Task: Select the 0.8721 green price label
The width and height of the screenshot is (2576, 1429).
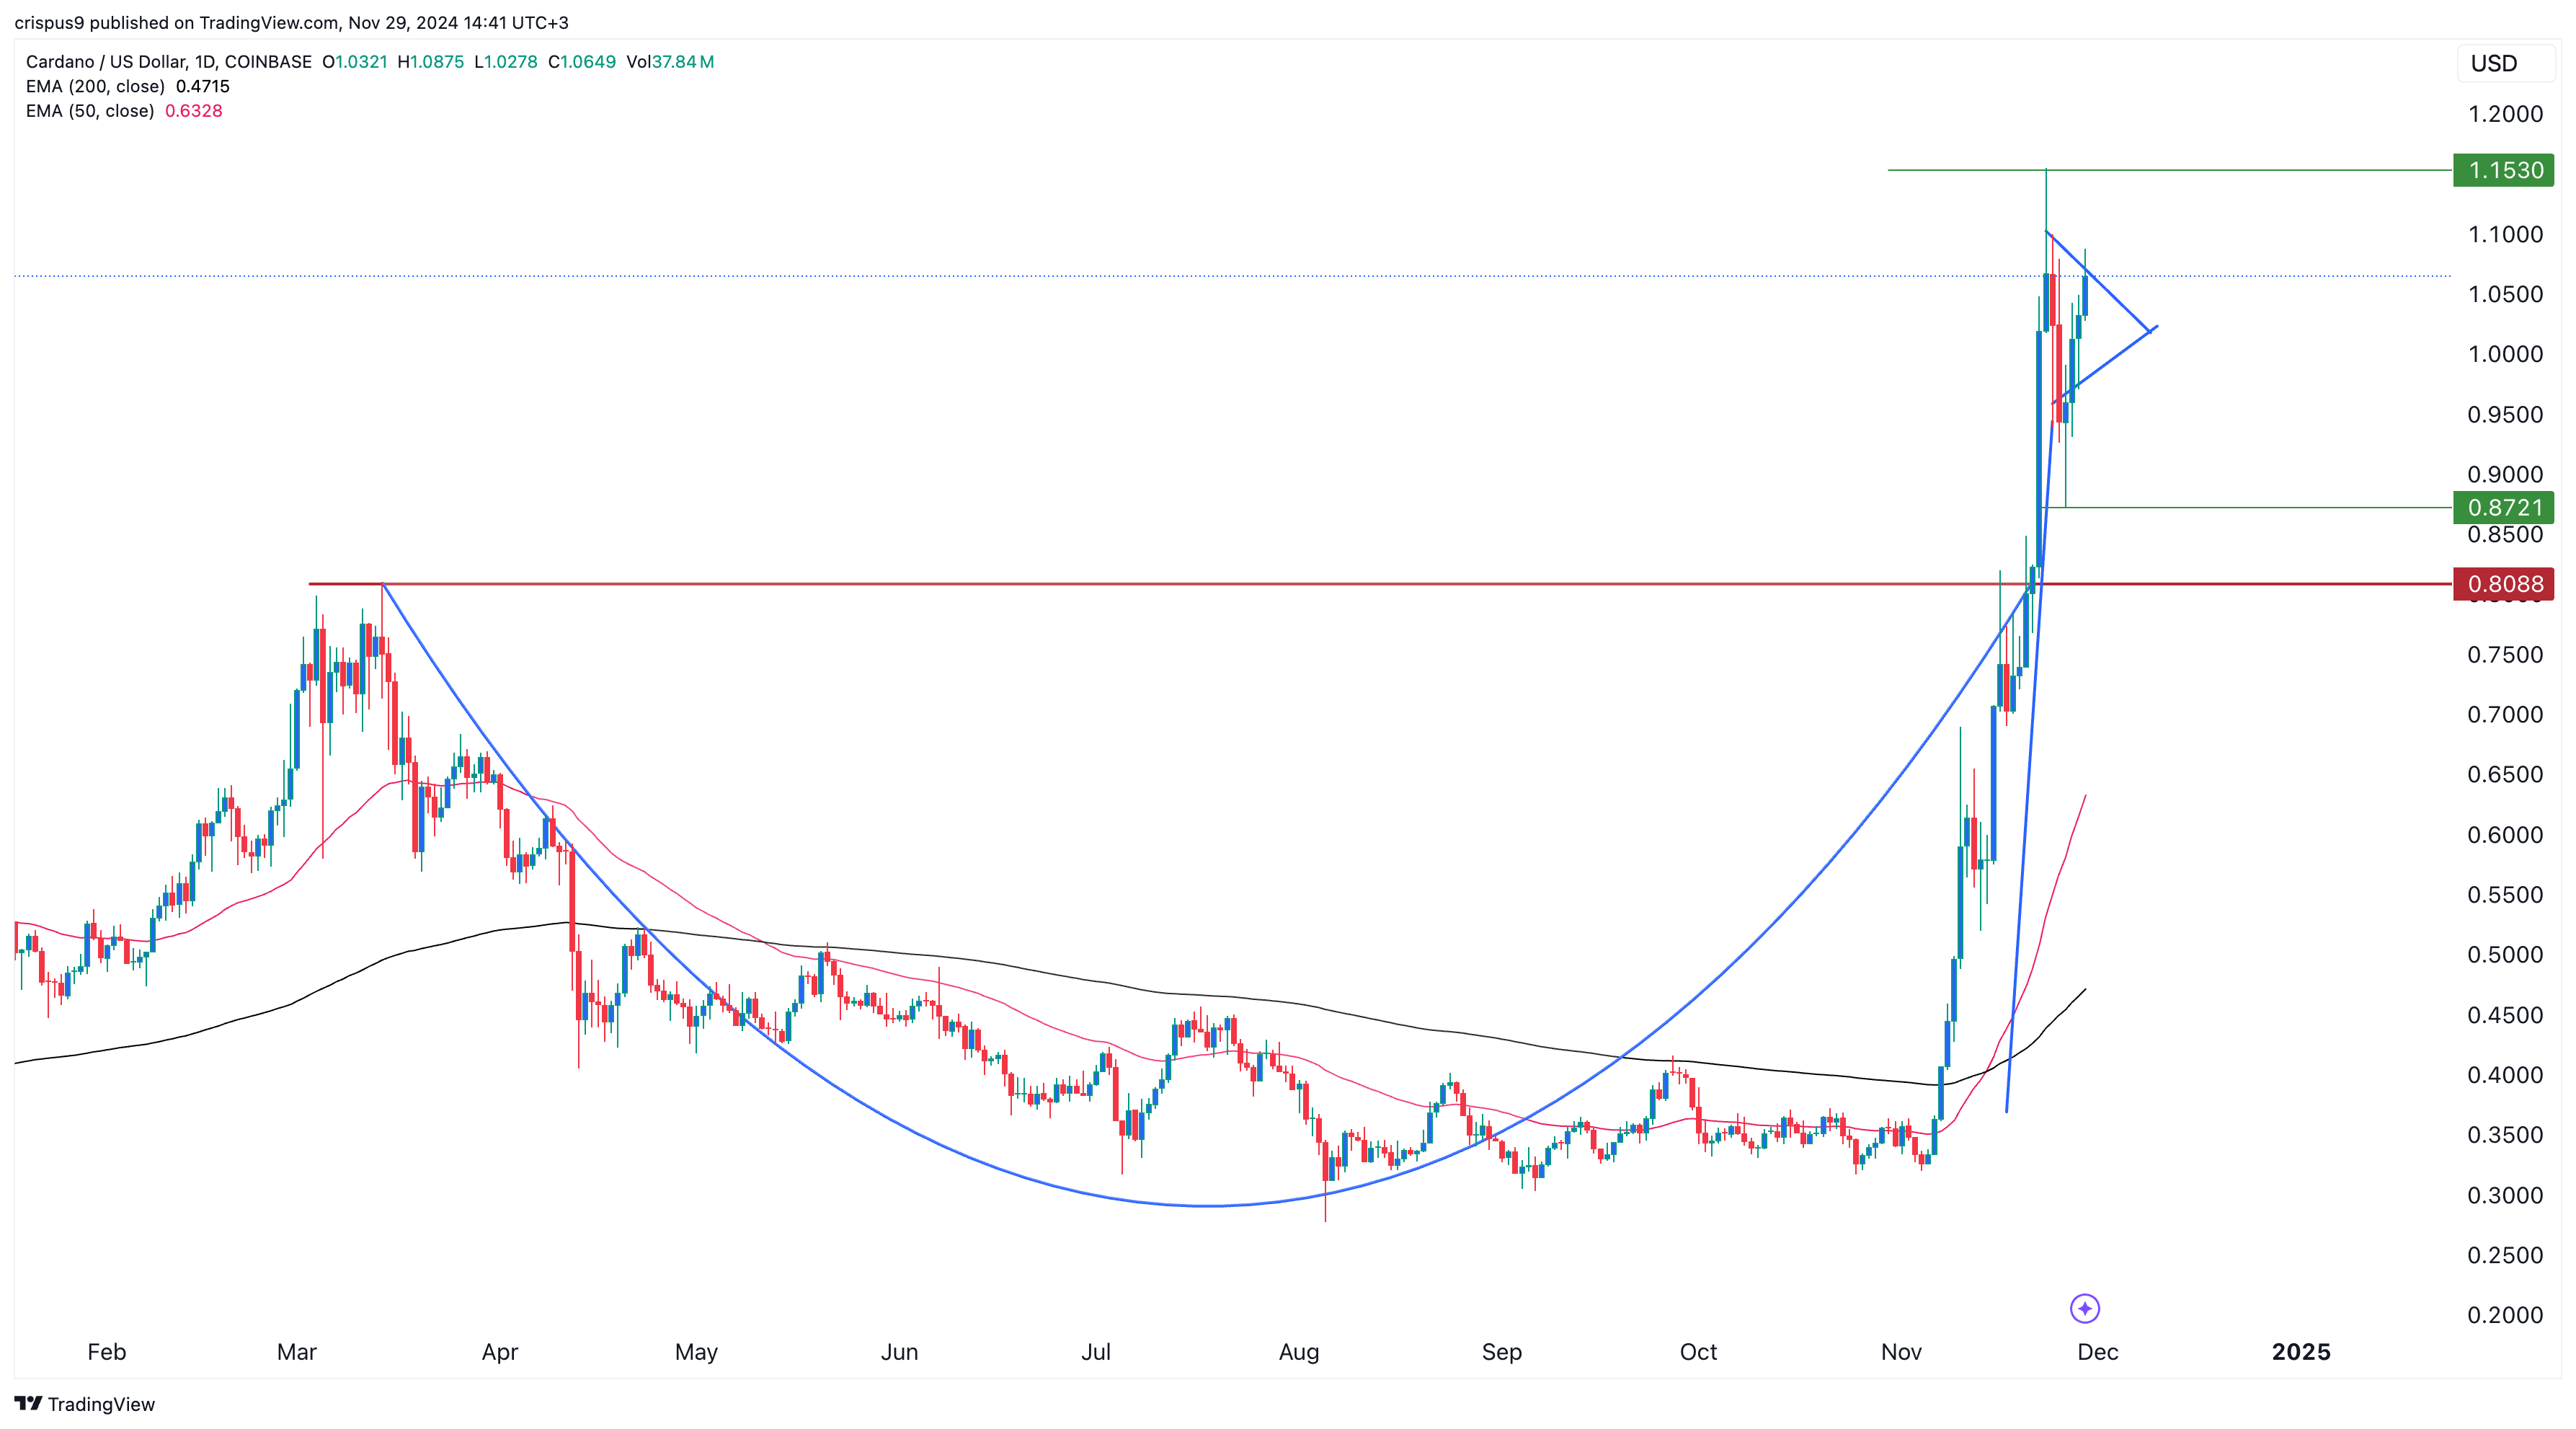Action: (x=2504, y=507)
